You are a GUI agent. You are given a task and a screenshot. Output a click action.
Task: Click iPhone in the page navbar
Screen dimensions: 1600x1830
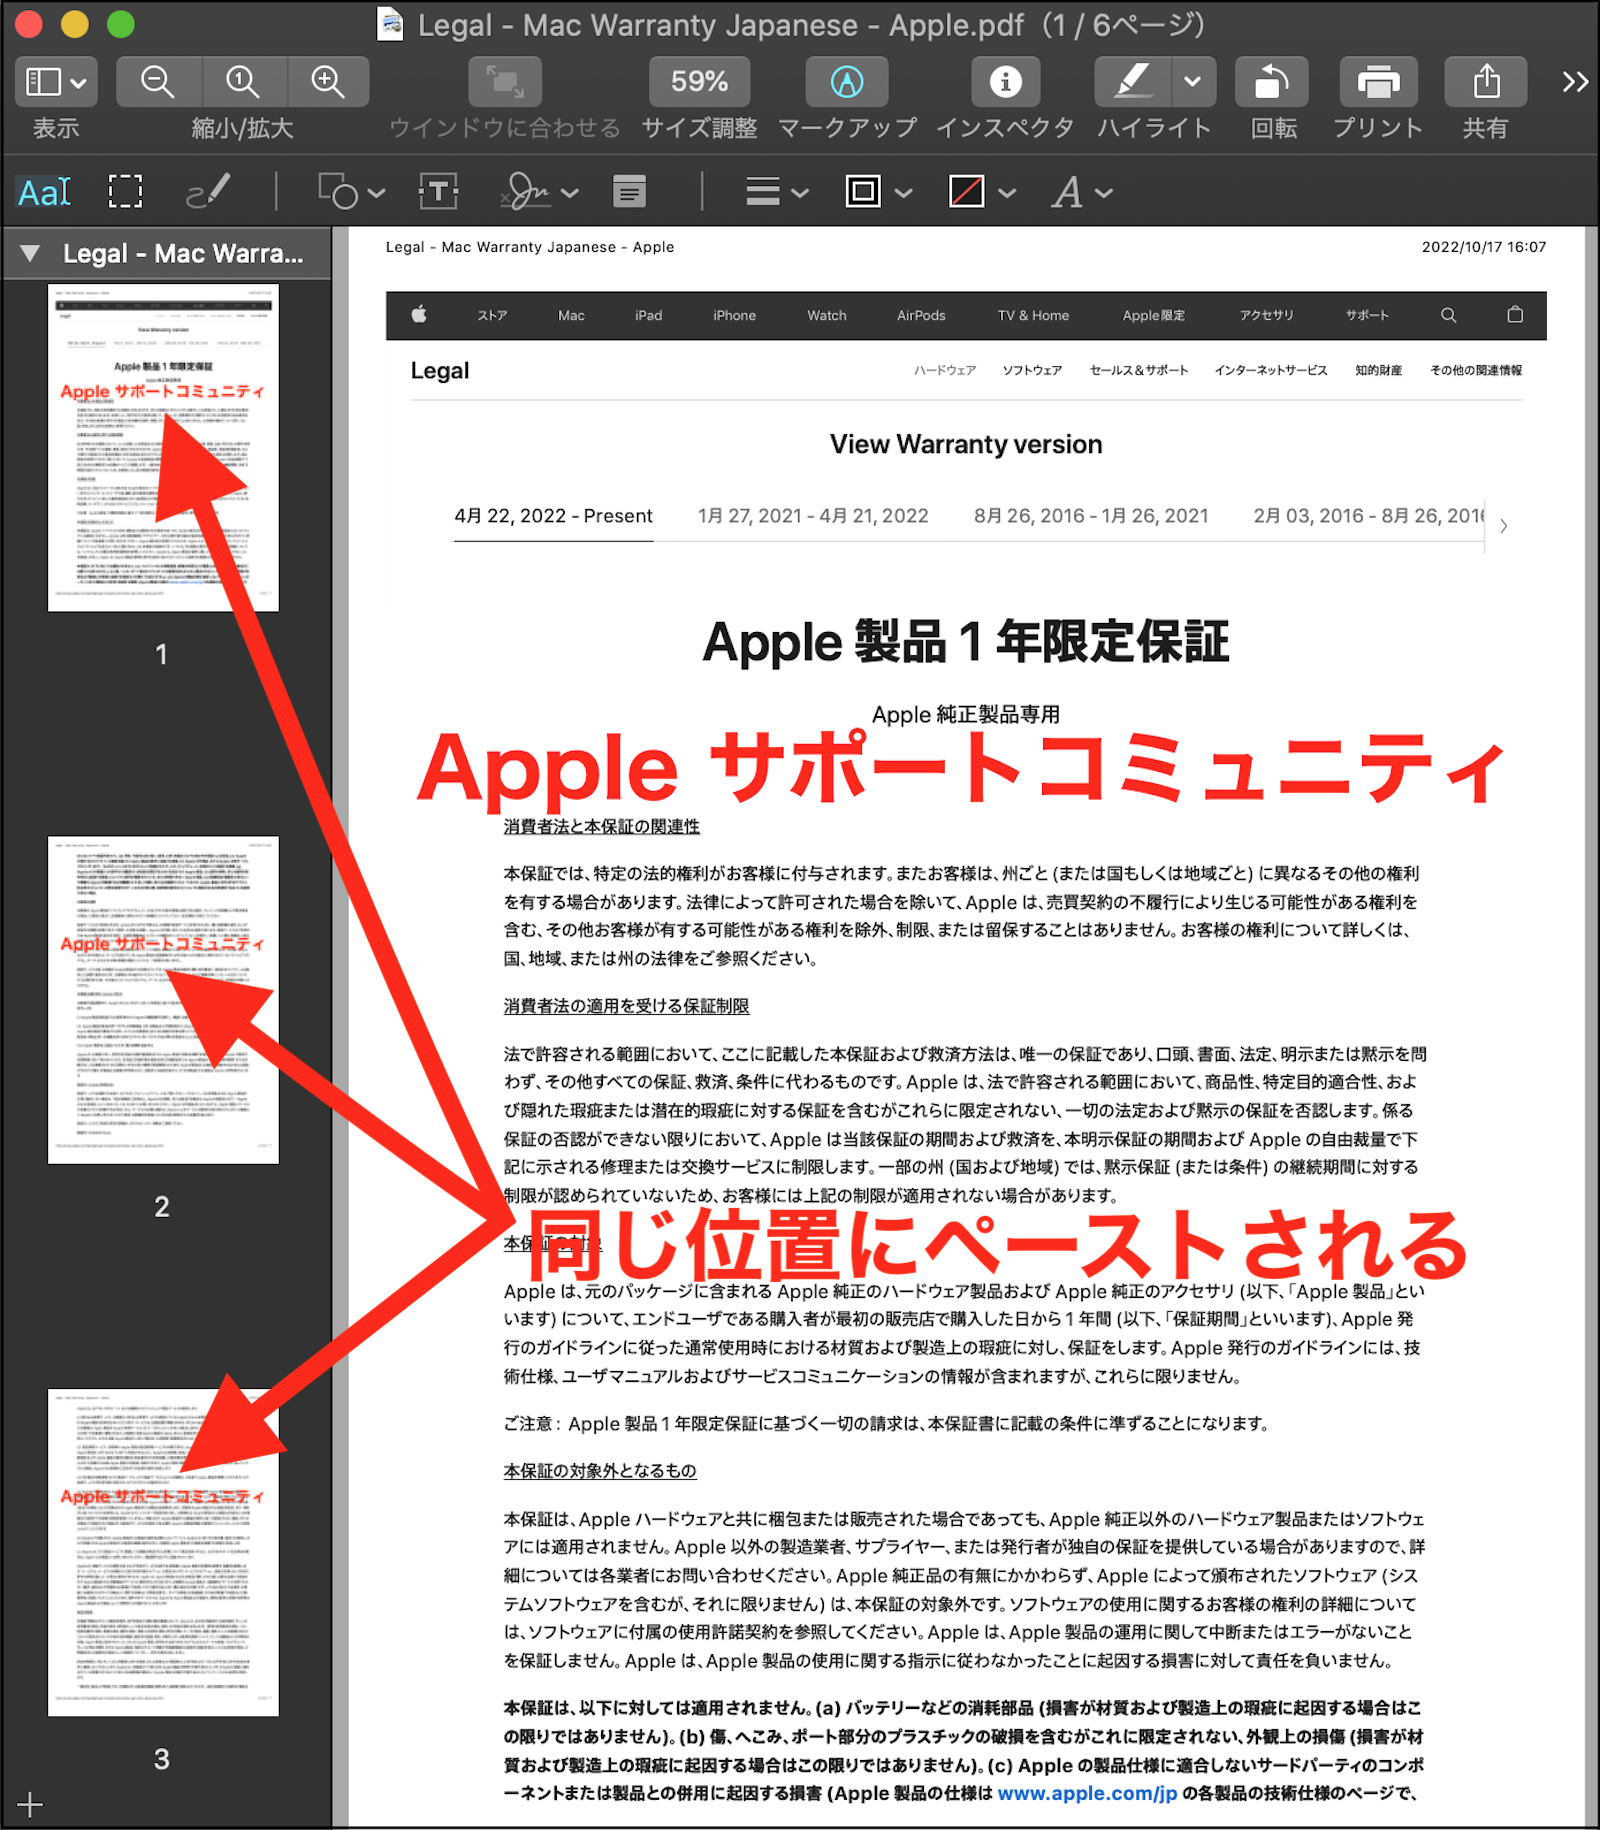pos(734,315)
